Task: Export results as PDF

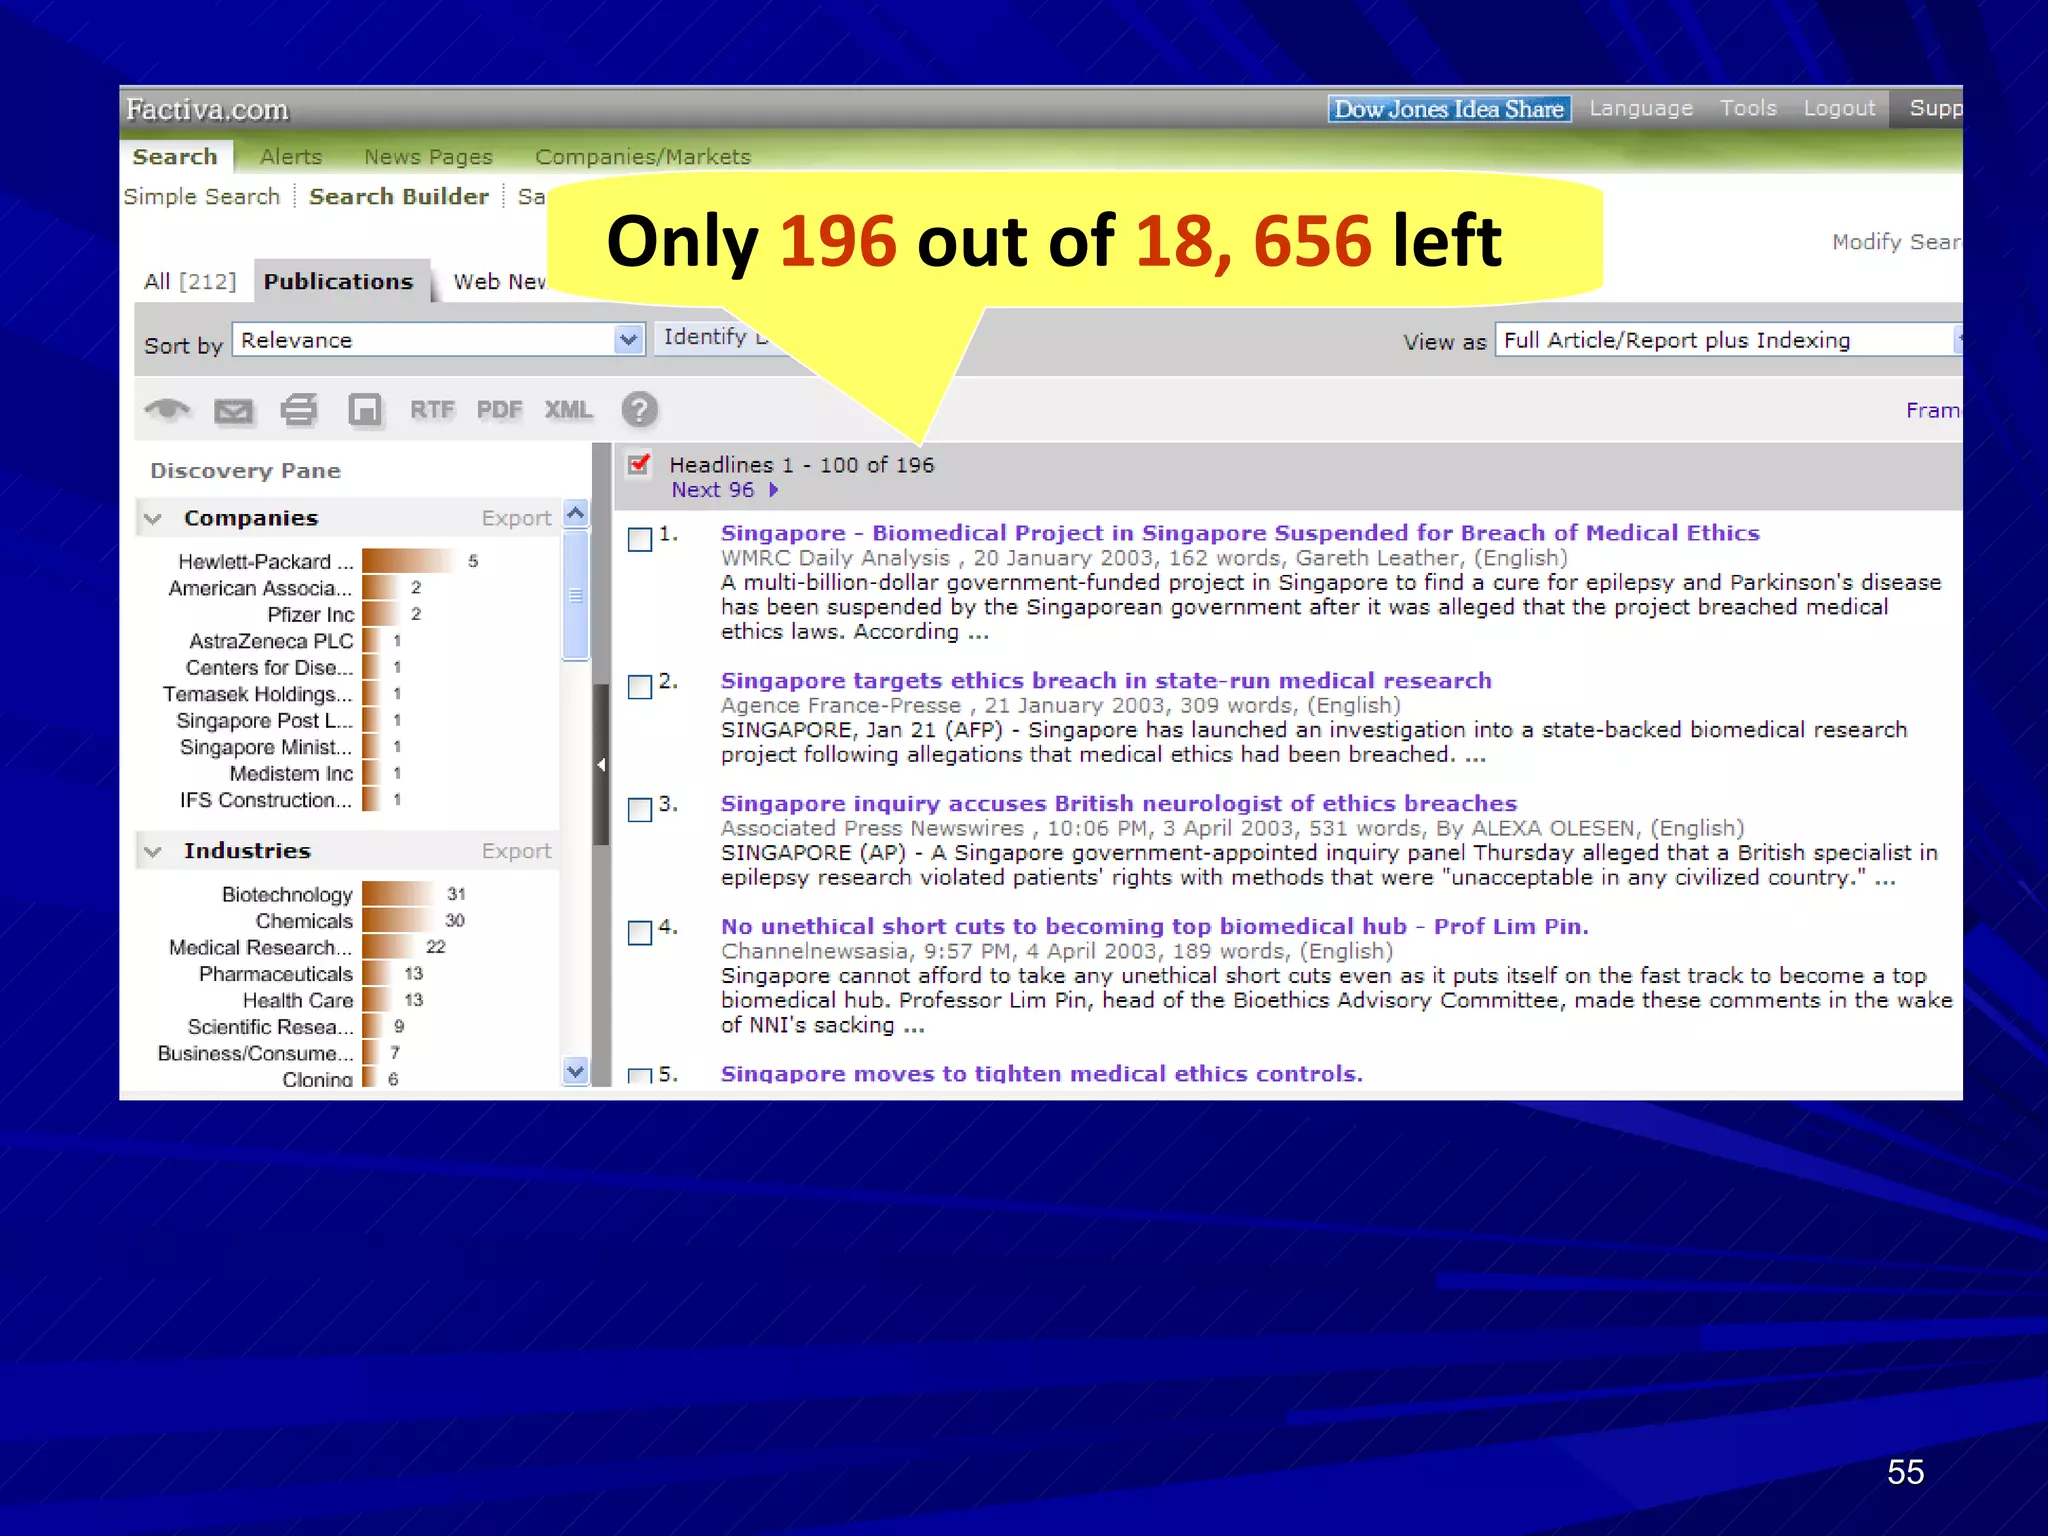Action: (499, 410)
